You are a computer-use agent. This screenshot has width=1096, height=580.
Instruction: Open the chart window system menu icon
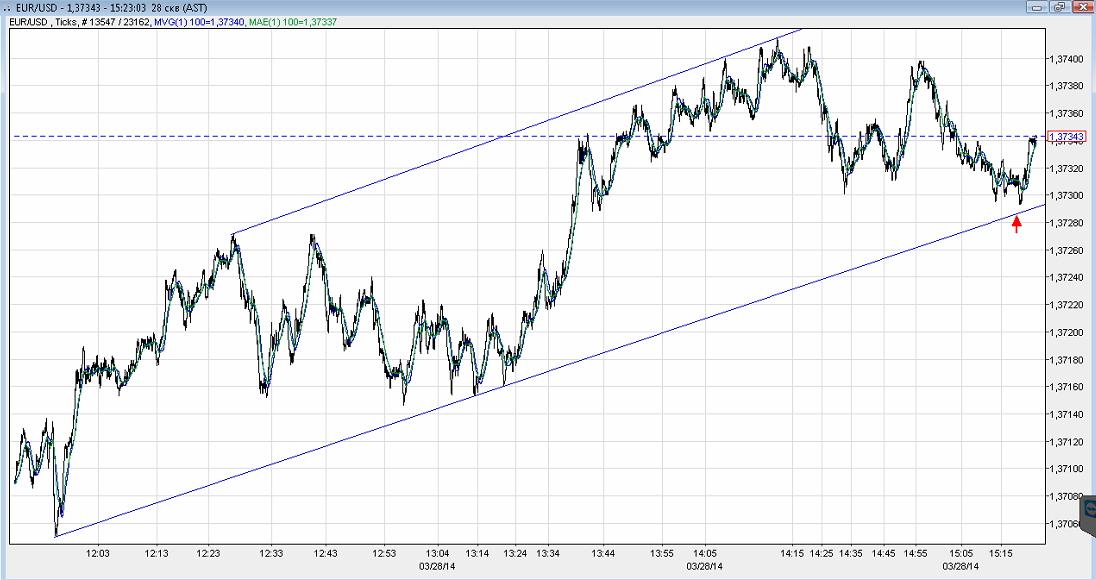pyautogui.click(x=6, y=8)
